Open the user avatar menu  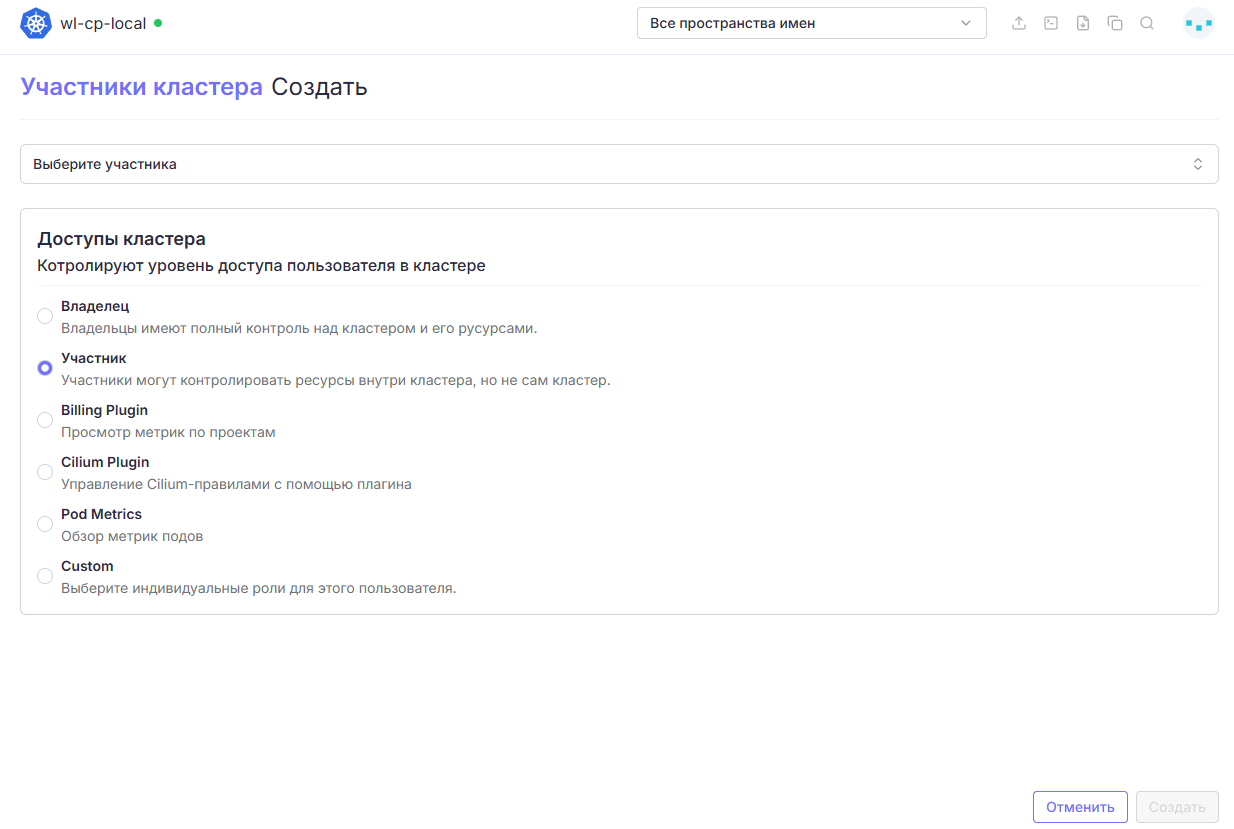pos(1198,23)
